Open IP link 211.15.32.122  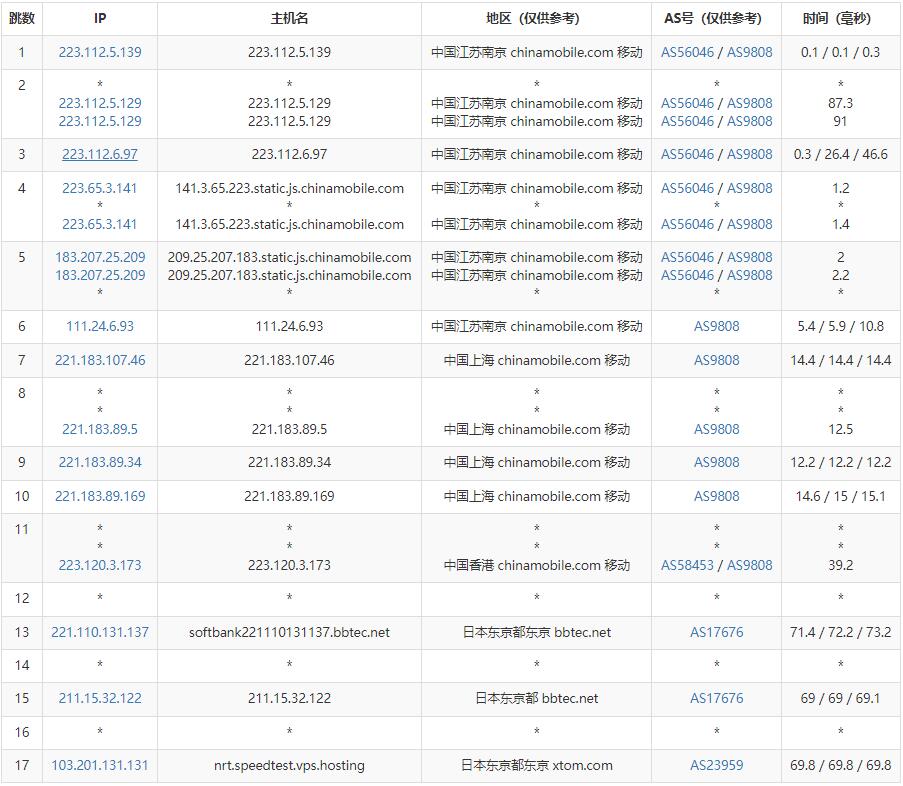click(100, 698)
